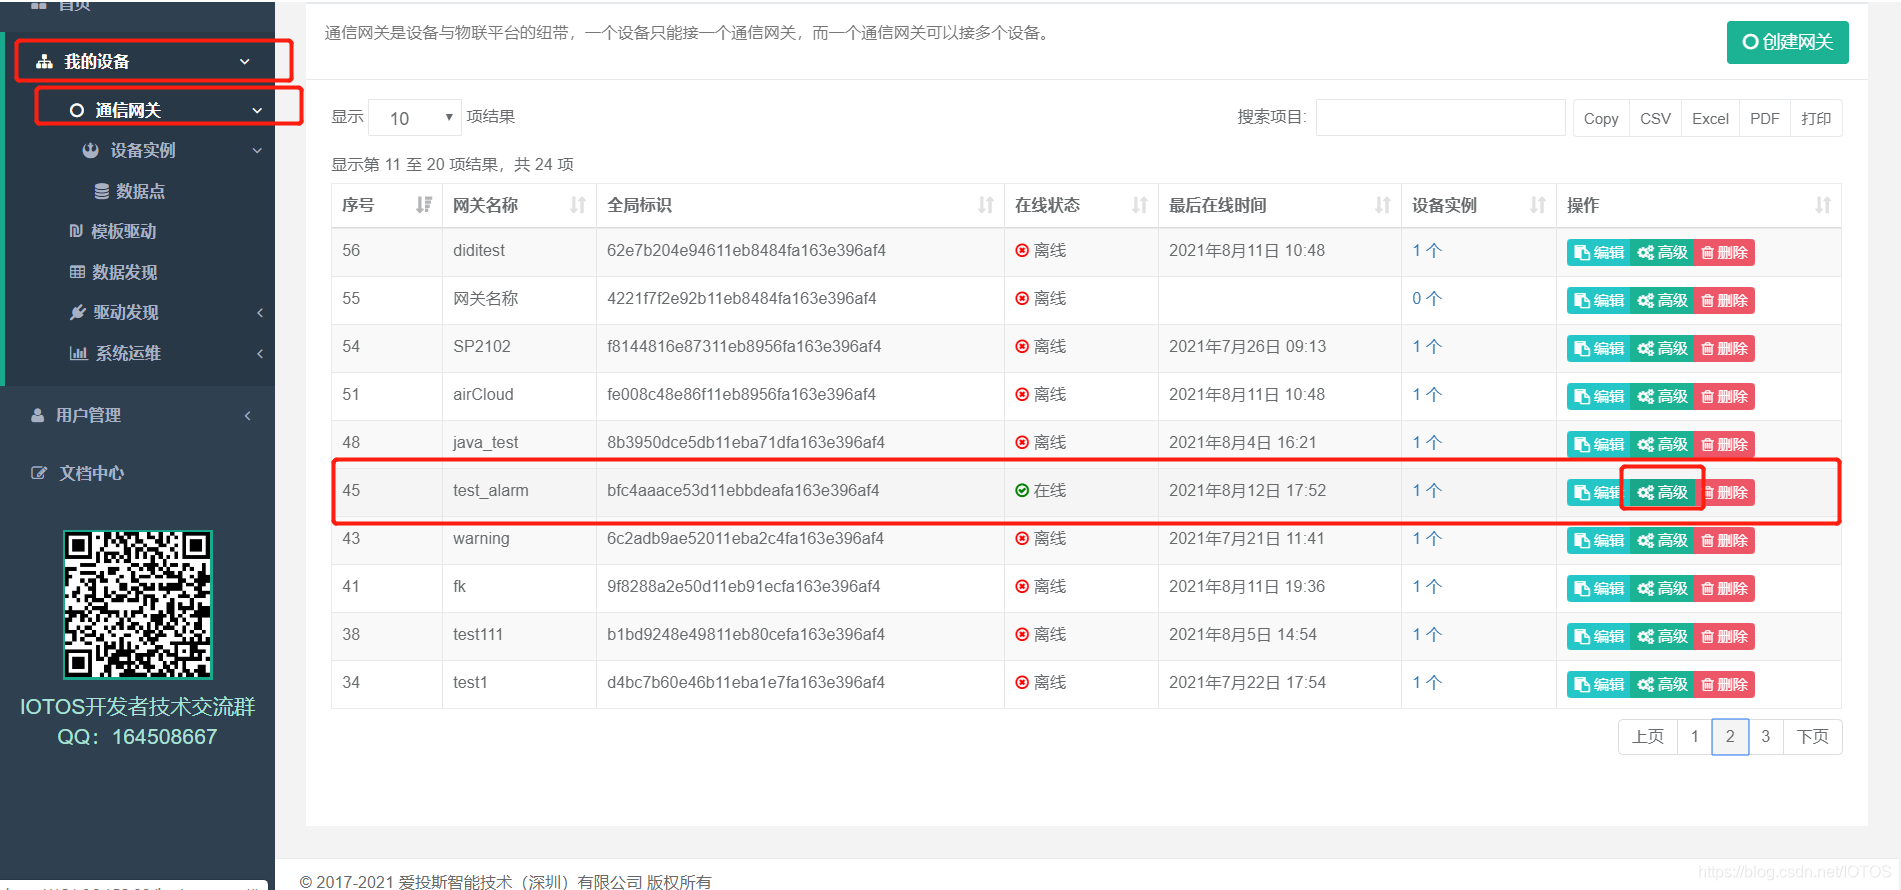Open 高级 settings for test_alarm gateway
Viewport: 1901px width, 890px height.
(1662, 493)
